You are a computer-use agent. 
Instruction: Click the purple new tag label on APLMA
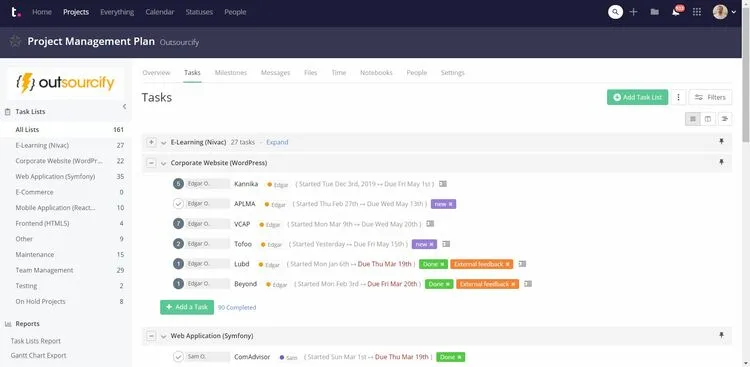(441, 204)
